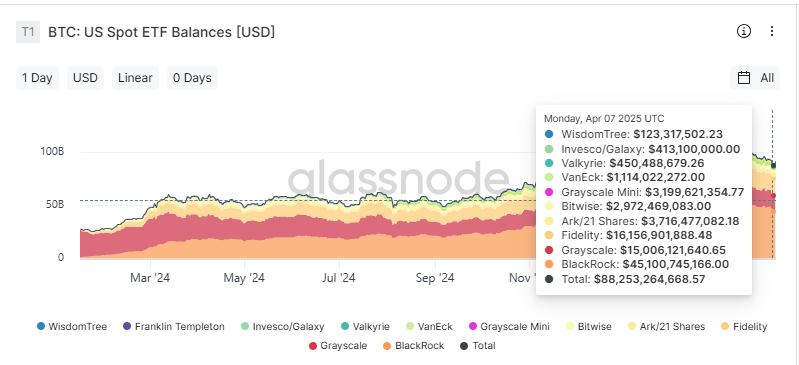Click the Total value $88,253,264,668.57
Screen dimensions: 799x365
(650, 279)
